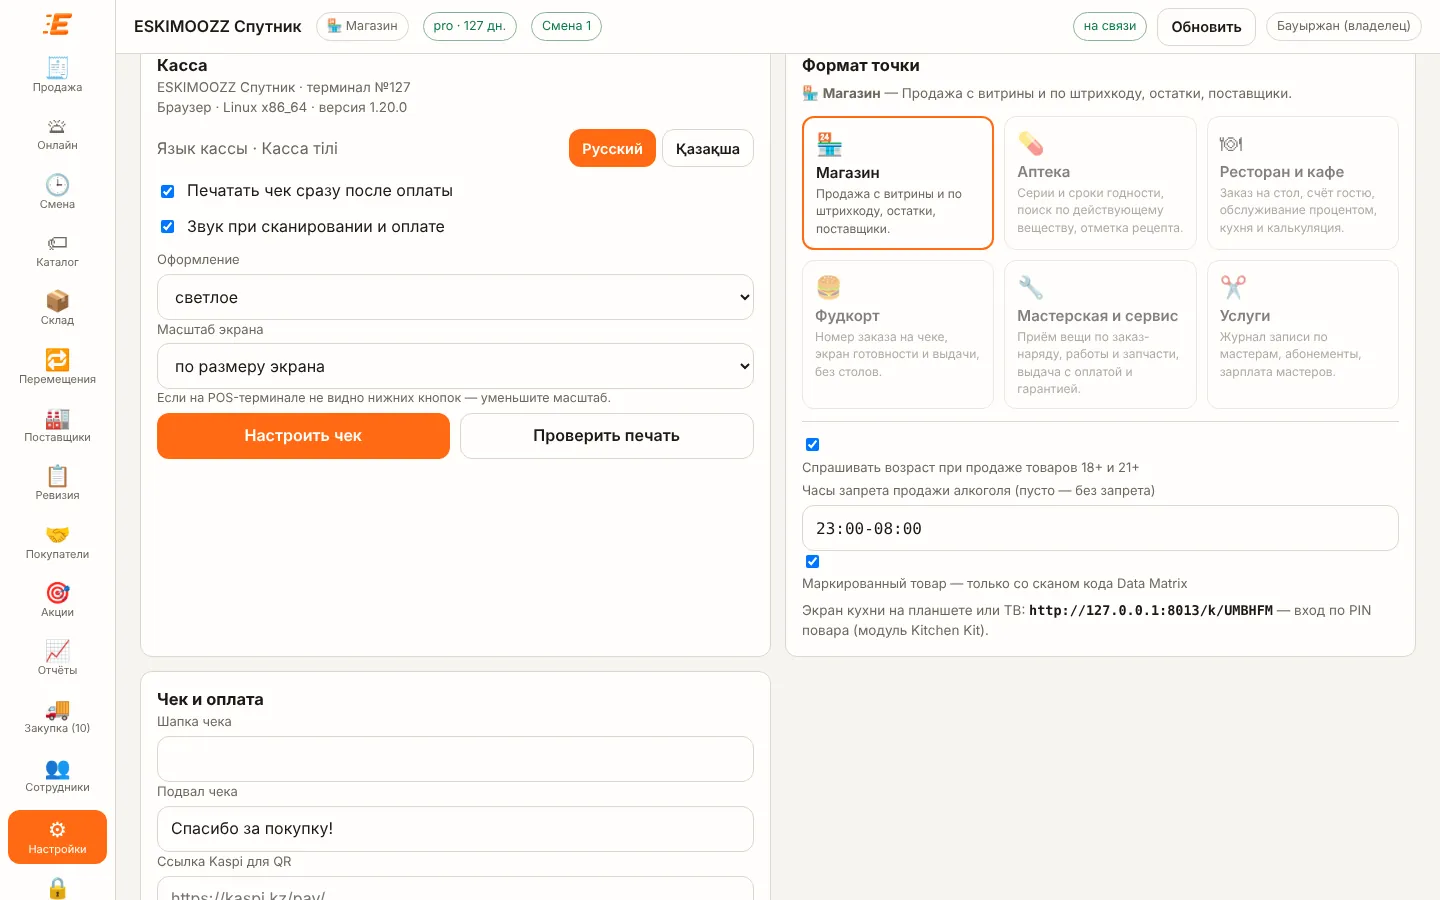The image size is (1440, 900).
Task: Choose the Услуги format card
Action: click(x=1302, y=334)
